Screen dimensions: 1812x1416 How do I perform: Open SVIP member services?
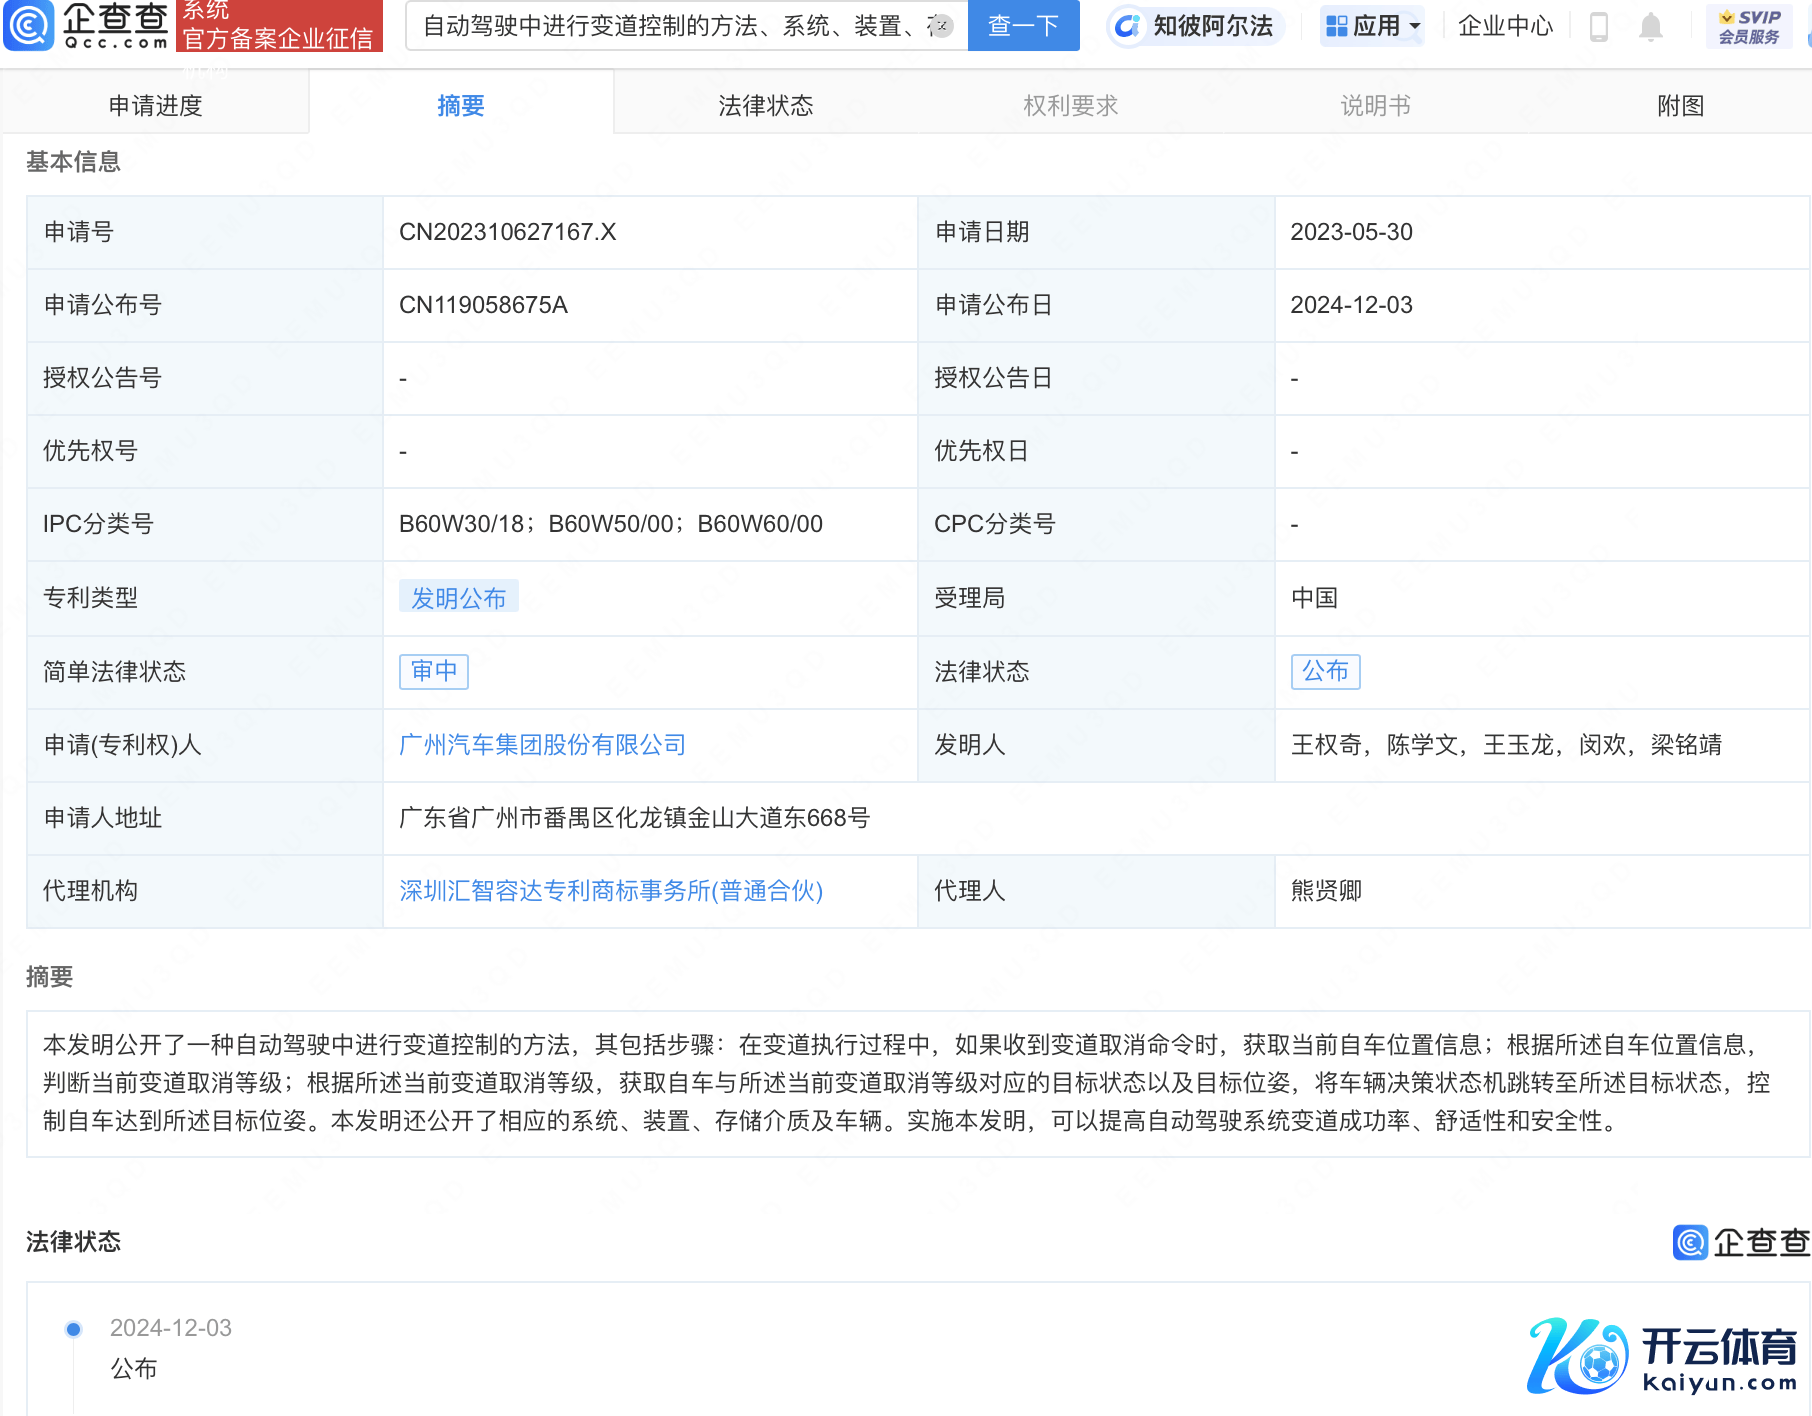pos(1749,26)
